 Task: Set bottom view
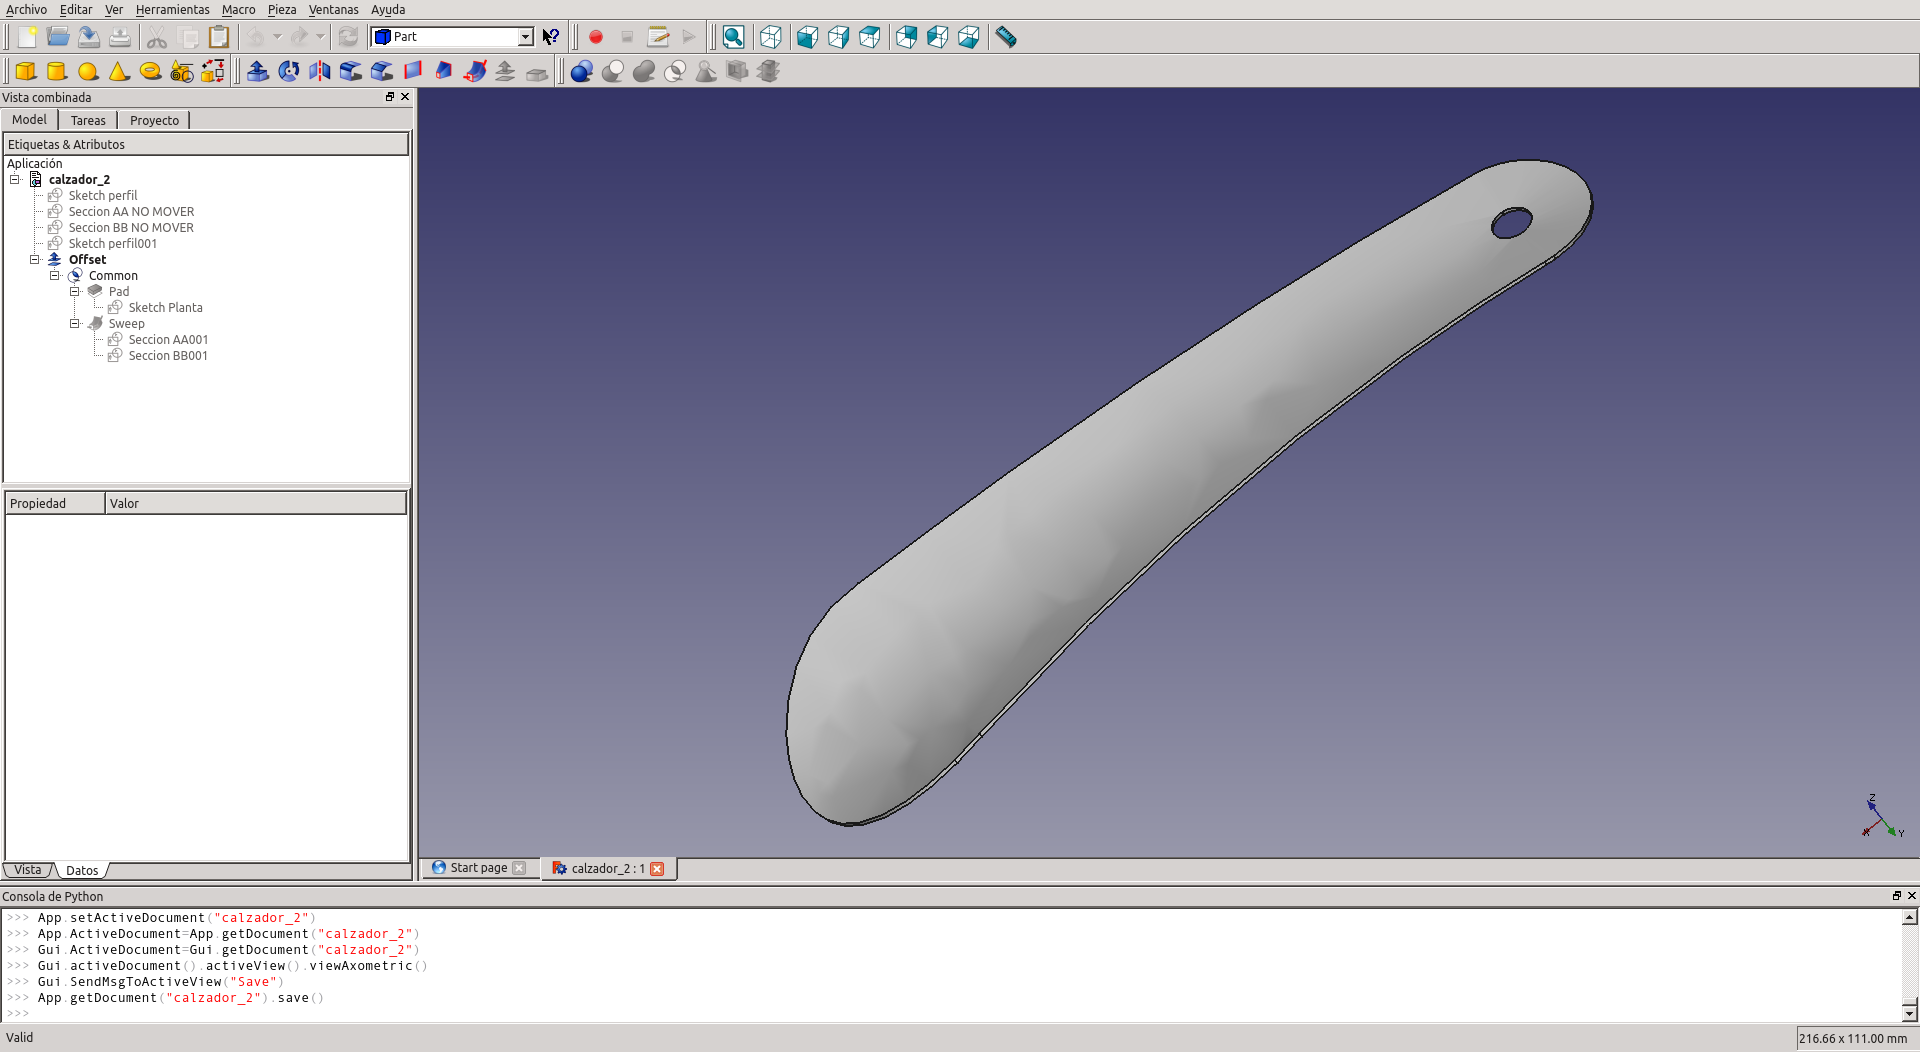pos(968,37)
